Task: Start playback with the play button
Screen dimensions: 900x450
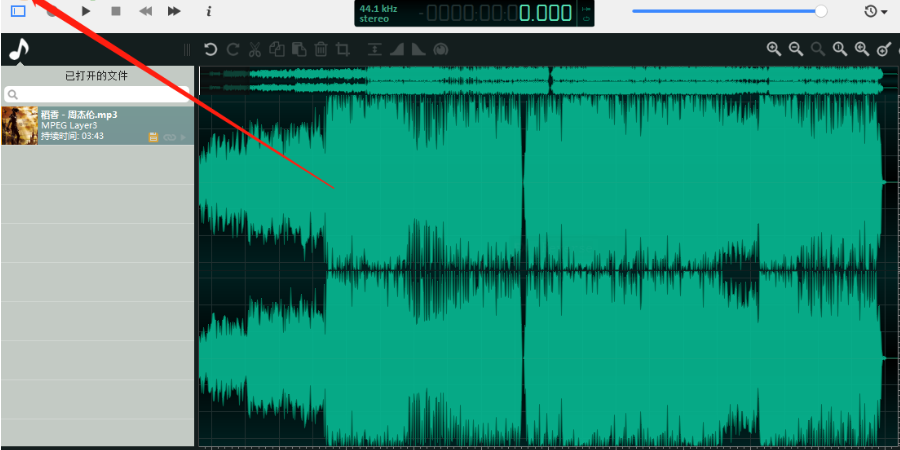Action: (x=86, y=11)
